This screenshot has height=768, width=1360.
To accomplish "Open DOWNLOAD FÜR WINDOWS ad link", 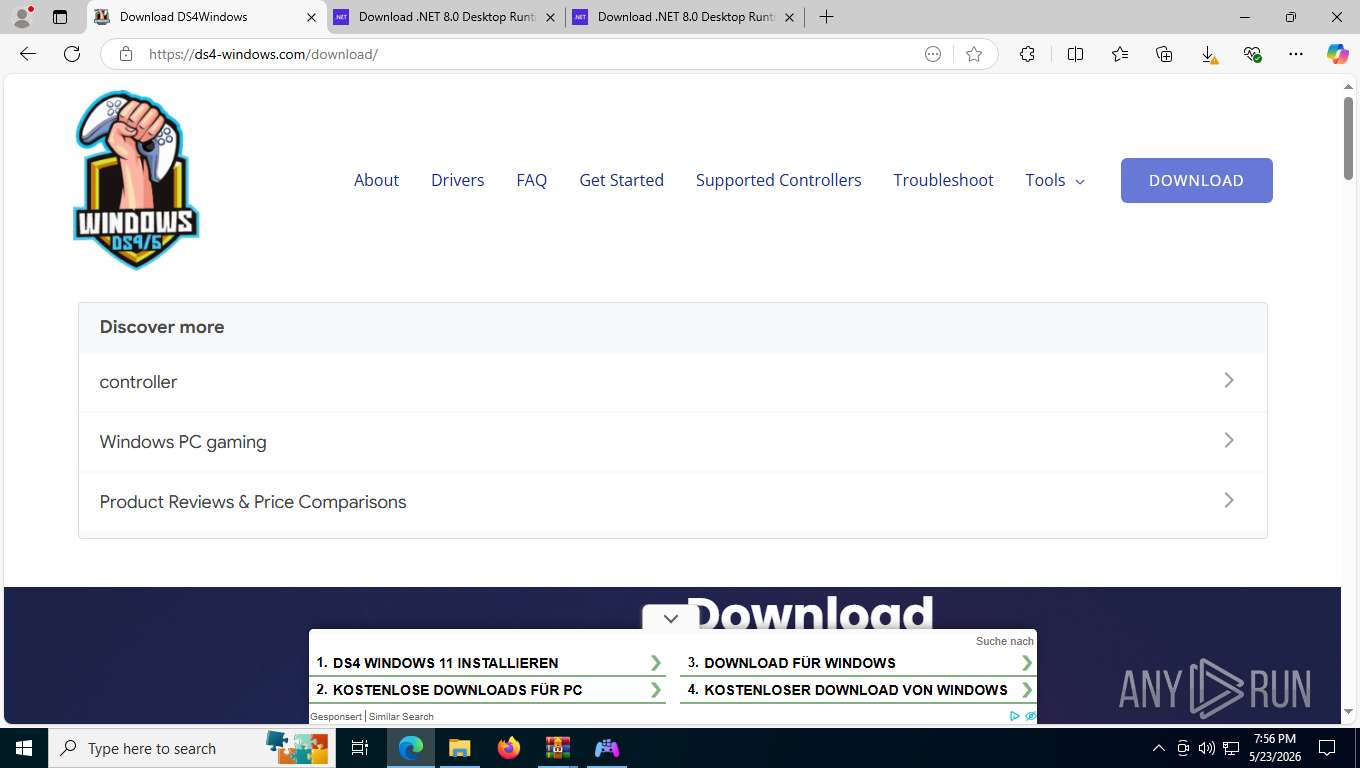I will pos(858,663).
